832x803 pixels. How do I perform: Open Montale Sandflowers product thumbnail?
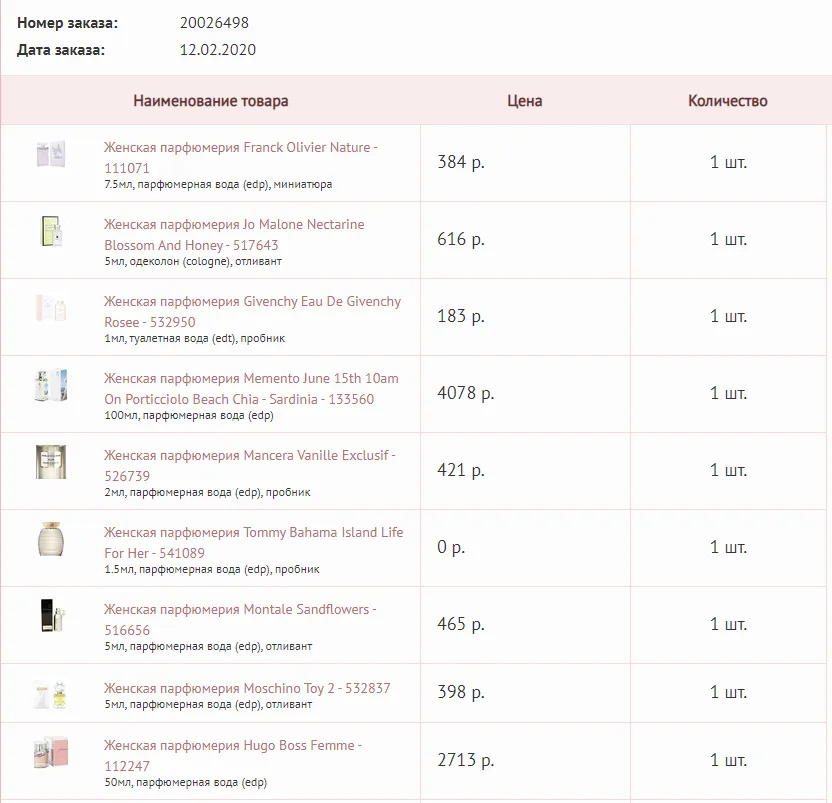point(51,616)
